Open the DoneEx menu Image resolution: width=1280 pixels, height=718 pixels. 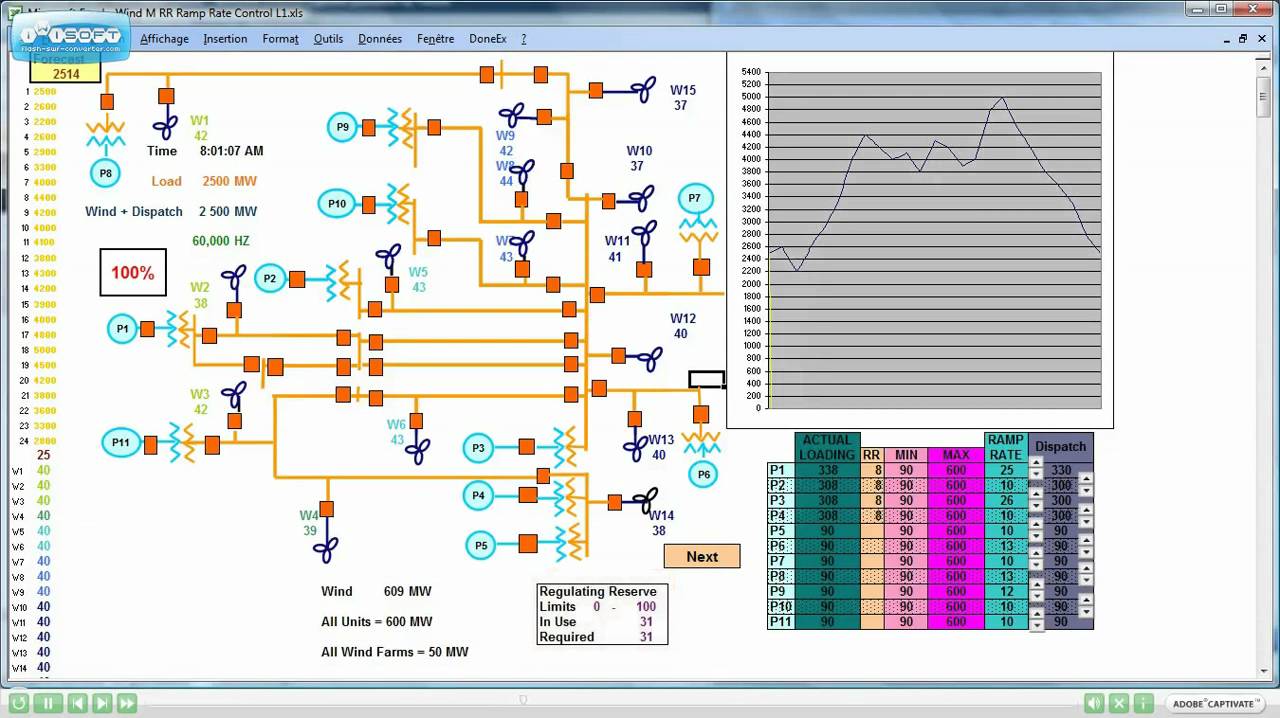point(488,39)
